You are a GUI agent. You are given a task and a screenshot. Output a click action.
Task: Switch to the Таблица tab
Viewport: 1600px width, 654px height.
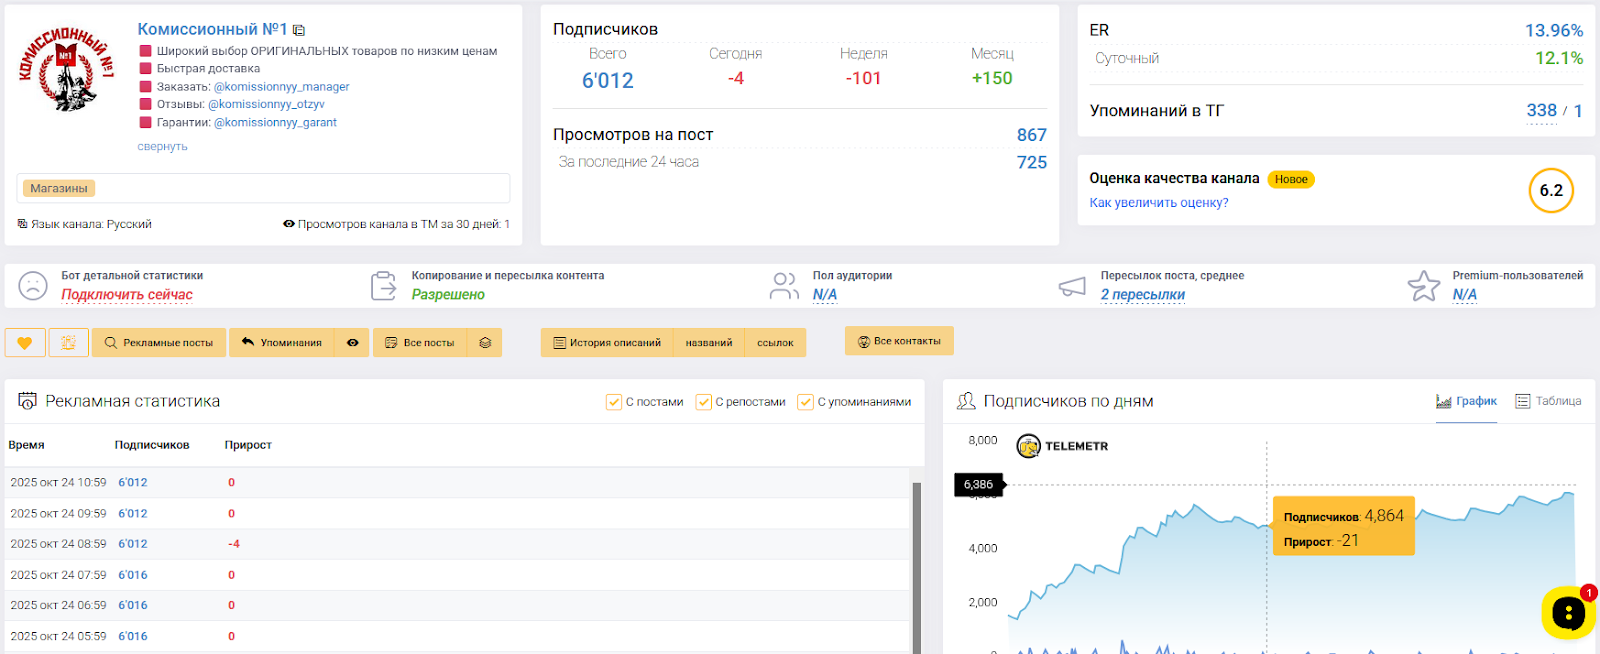coord(1548,401)
